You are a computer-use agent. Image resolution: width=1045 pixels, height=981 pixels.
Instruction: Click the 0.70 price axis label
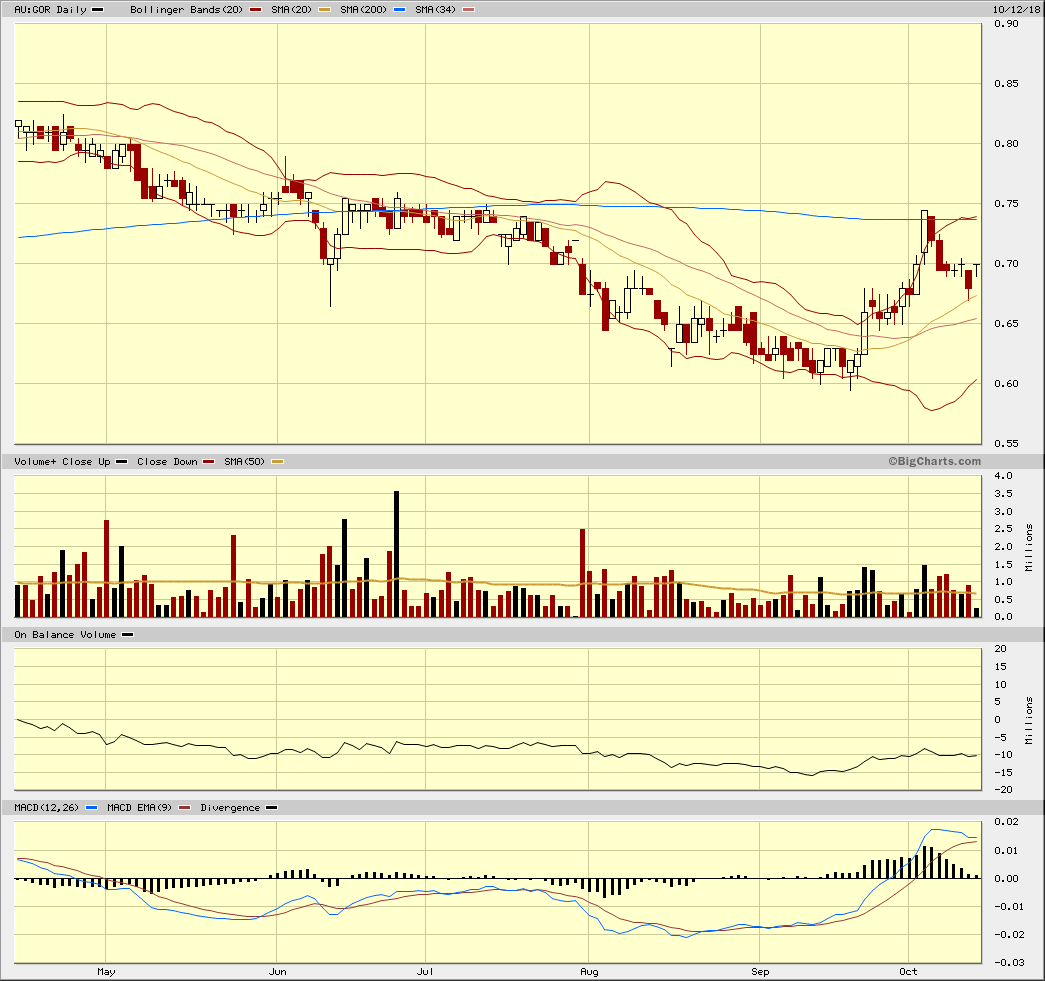click(x=1006, y=263)
